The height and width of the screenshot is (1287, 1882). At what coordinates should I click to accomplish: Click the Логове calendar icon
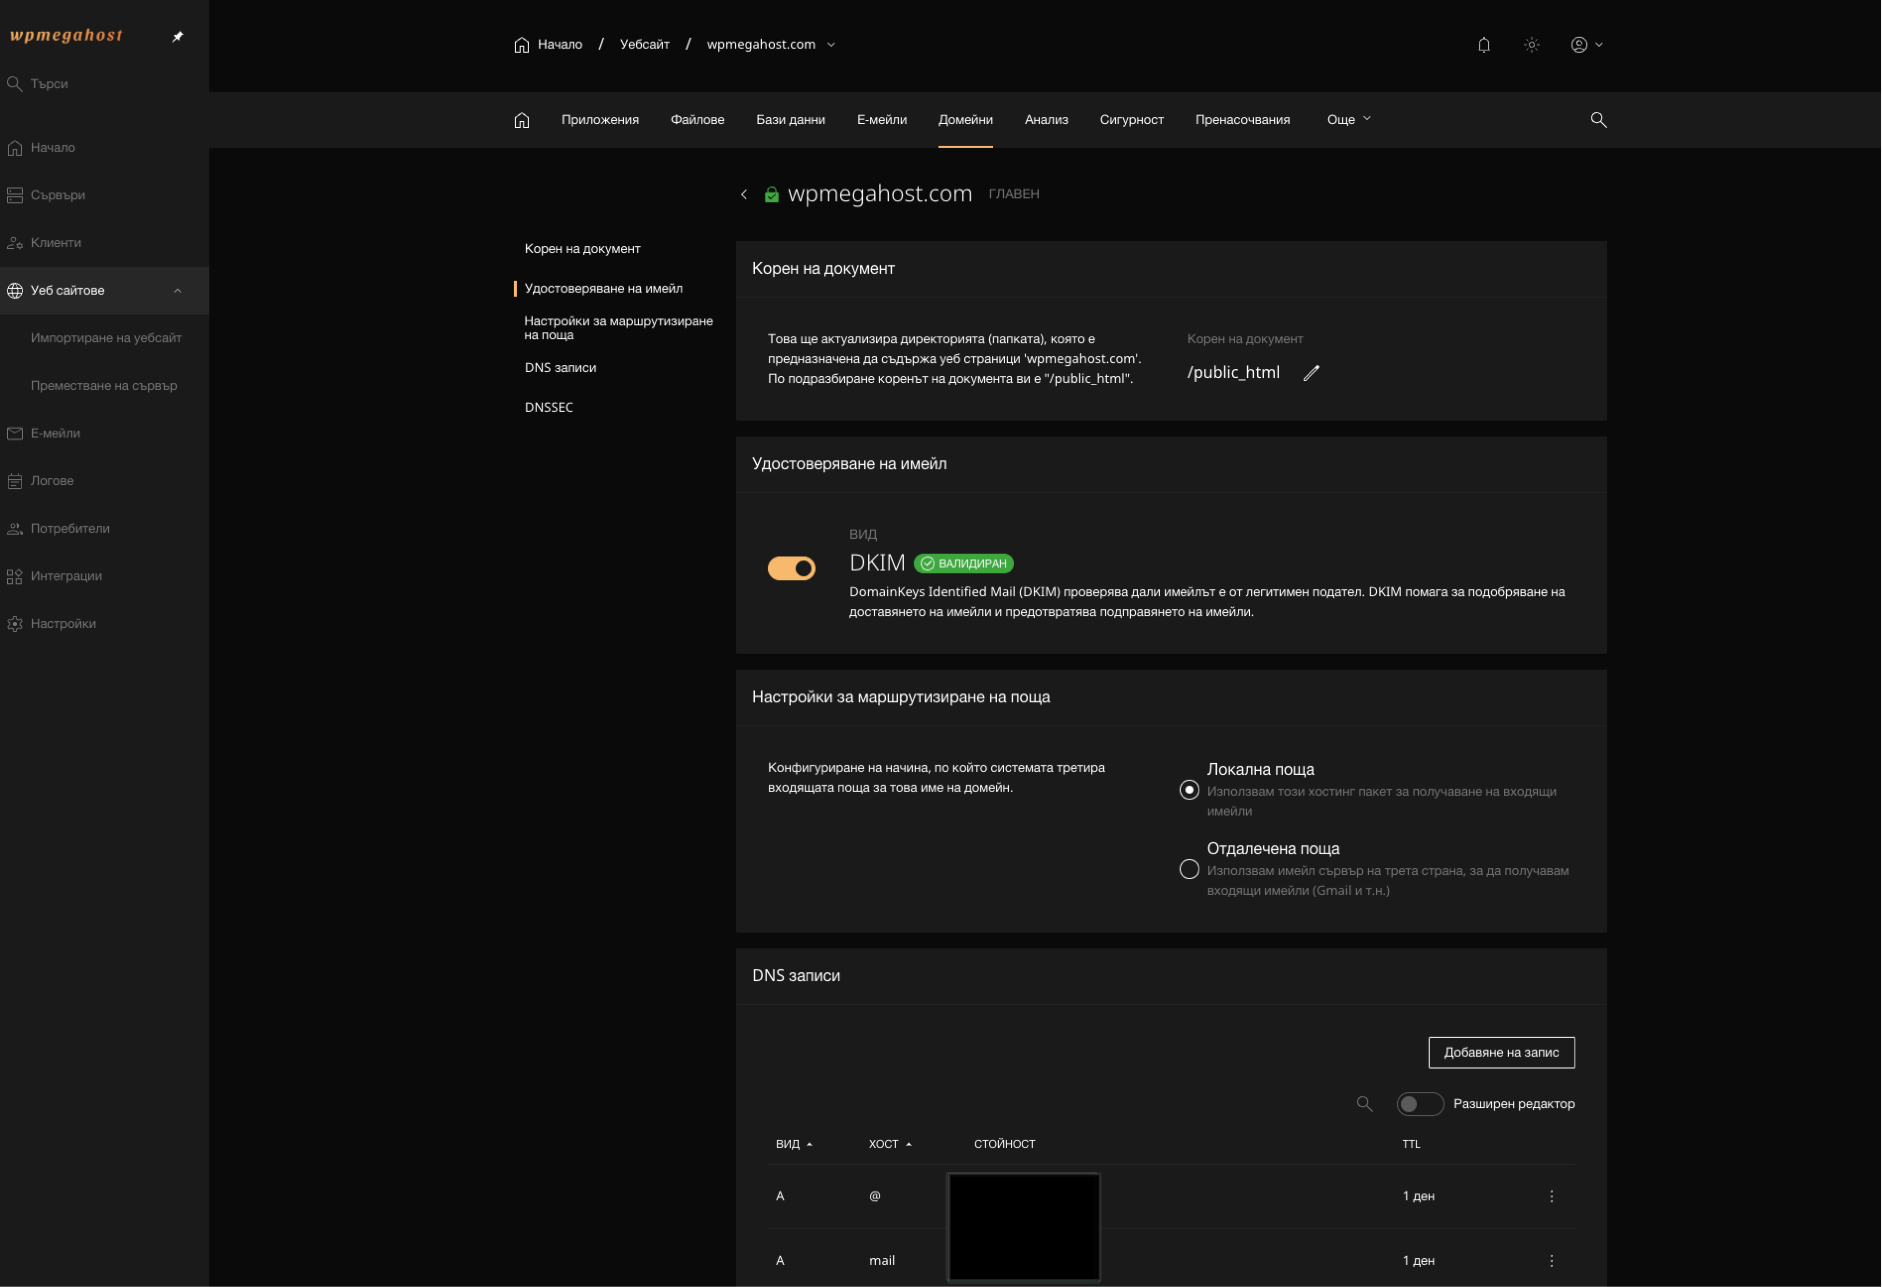tap(15, 481)
